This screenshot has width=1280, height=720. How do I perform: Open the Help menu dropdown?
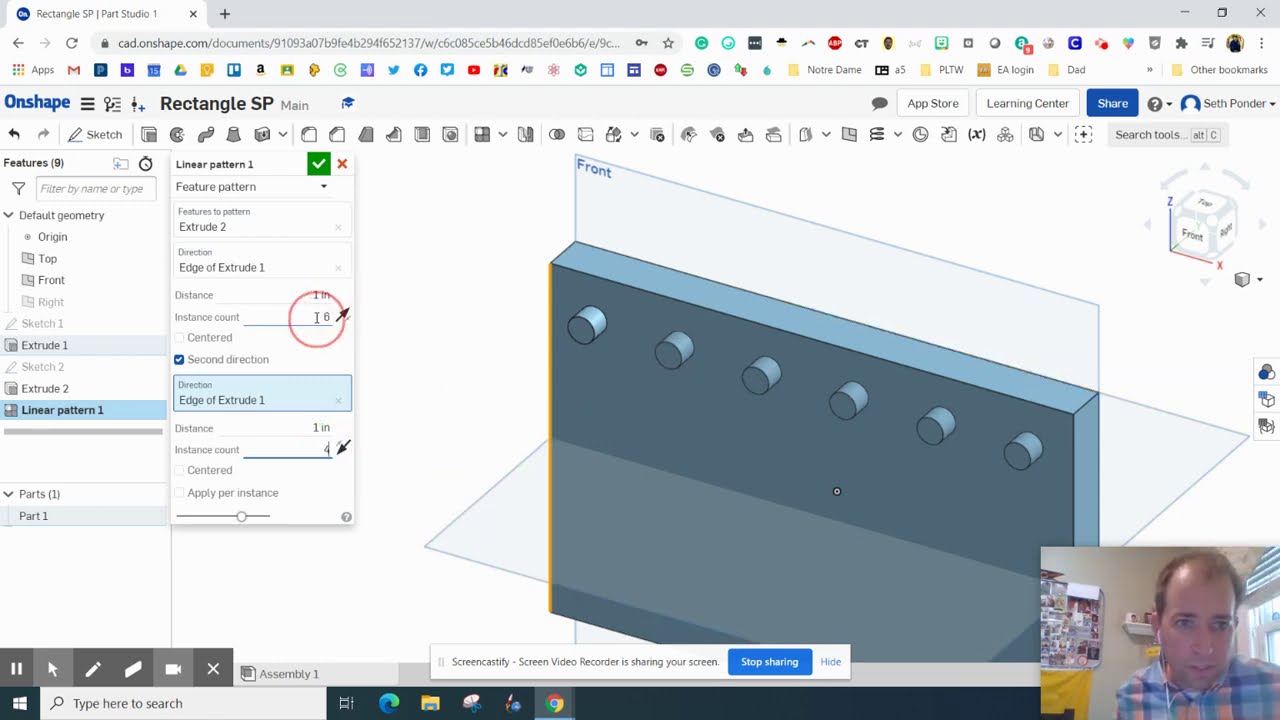tap(1160, 104)
